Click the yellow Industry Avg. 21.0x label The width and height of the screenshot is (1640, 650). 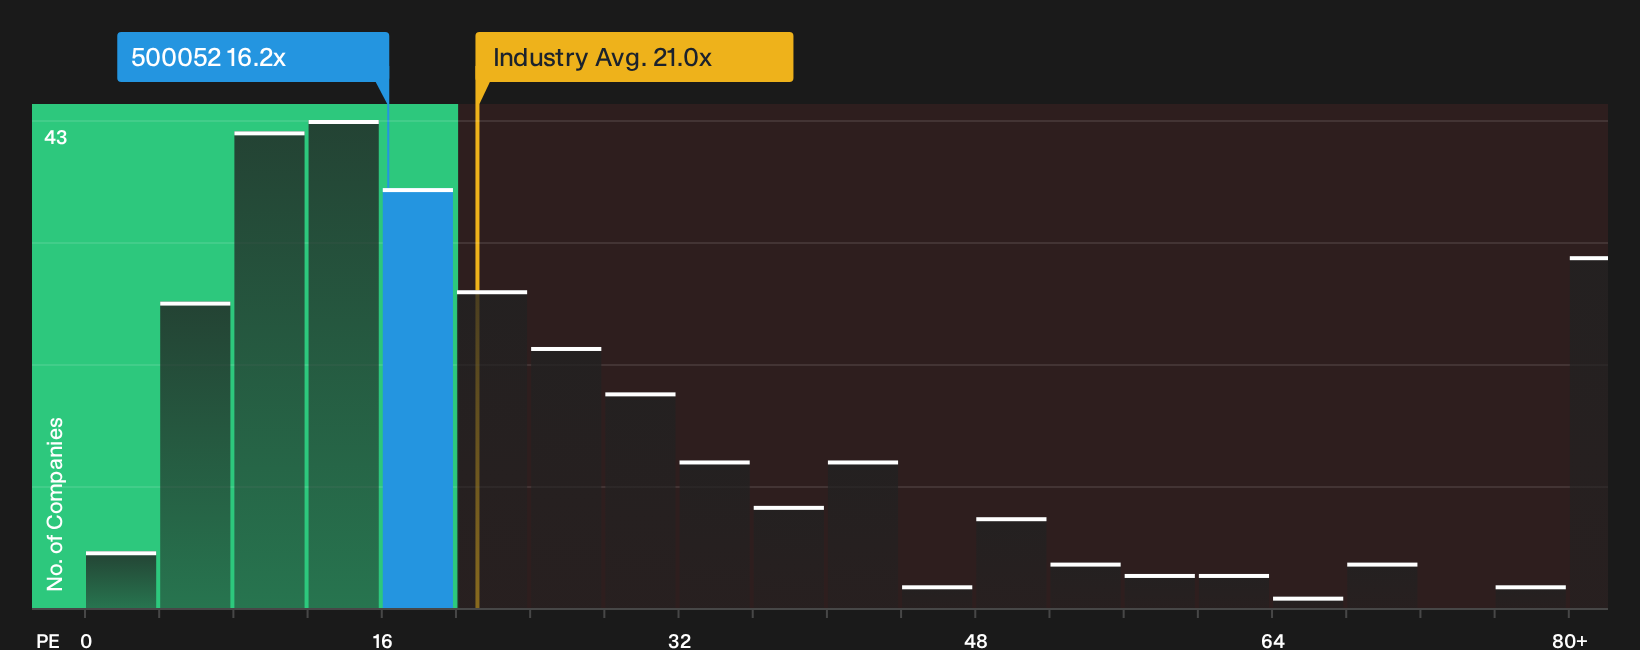pyautogui.click(x=634, y=57)
